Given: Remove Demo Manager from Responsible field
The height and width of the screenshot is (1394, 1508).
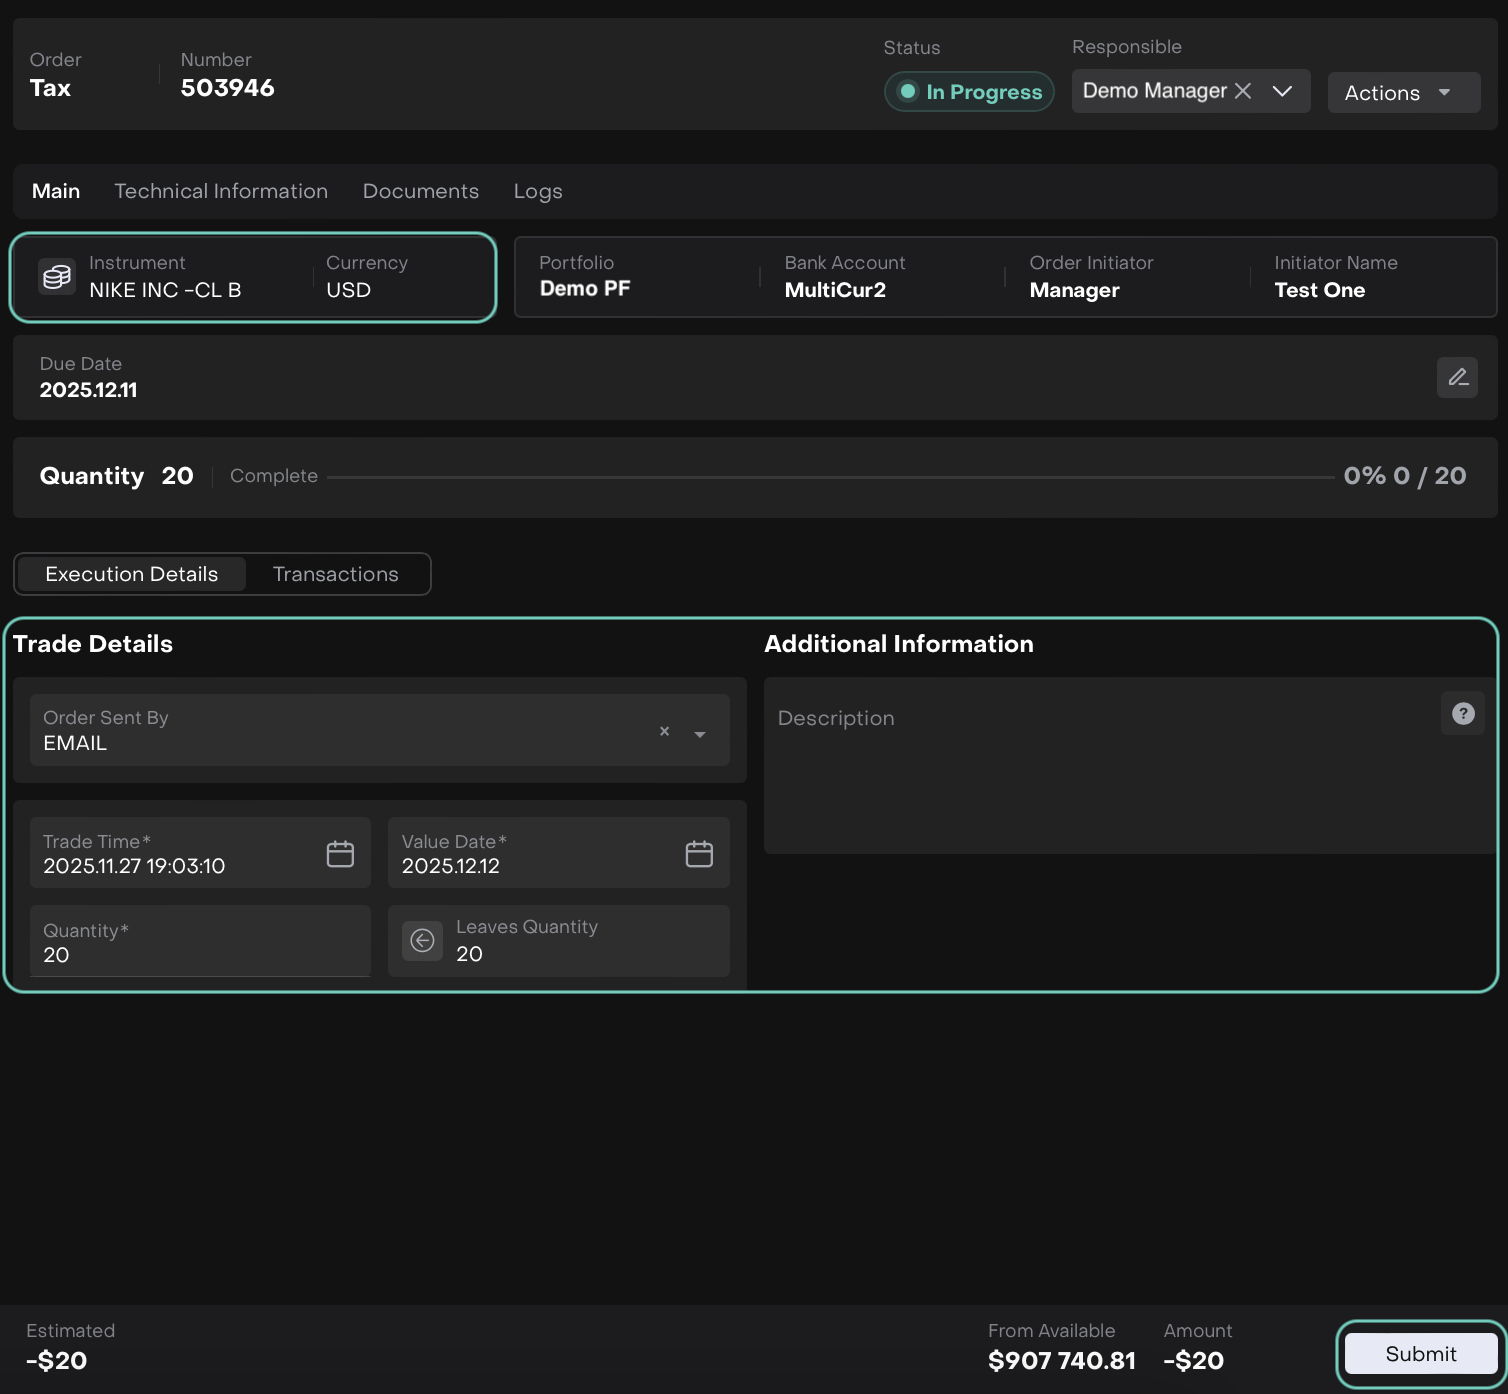Looking at the screenshot, I should point(1243,91).
